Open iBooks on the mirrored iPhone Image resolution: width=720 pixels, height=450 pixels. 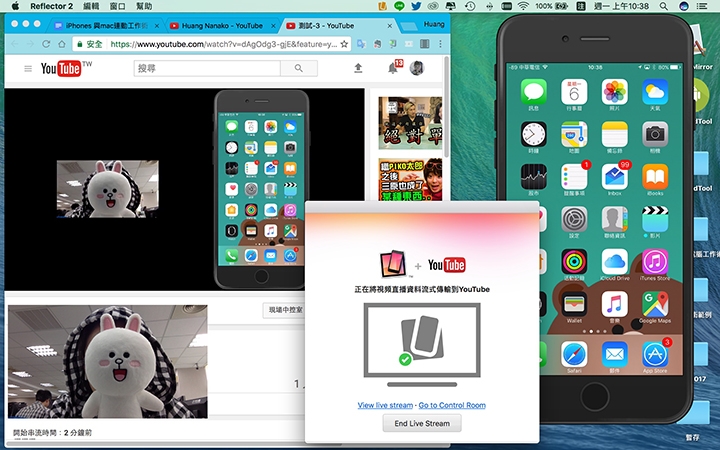coord(655,177)
